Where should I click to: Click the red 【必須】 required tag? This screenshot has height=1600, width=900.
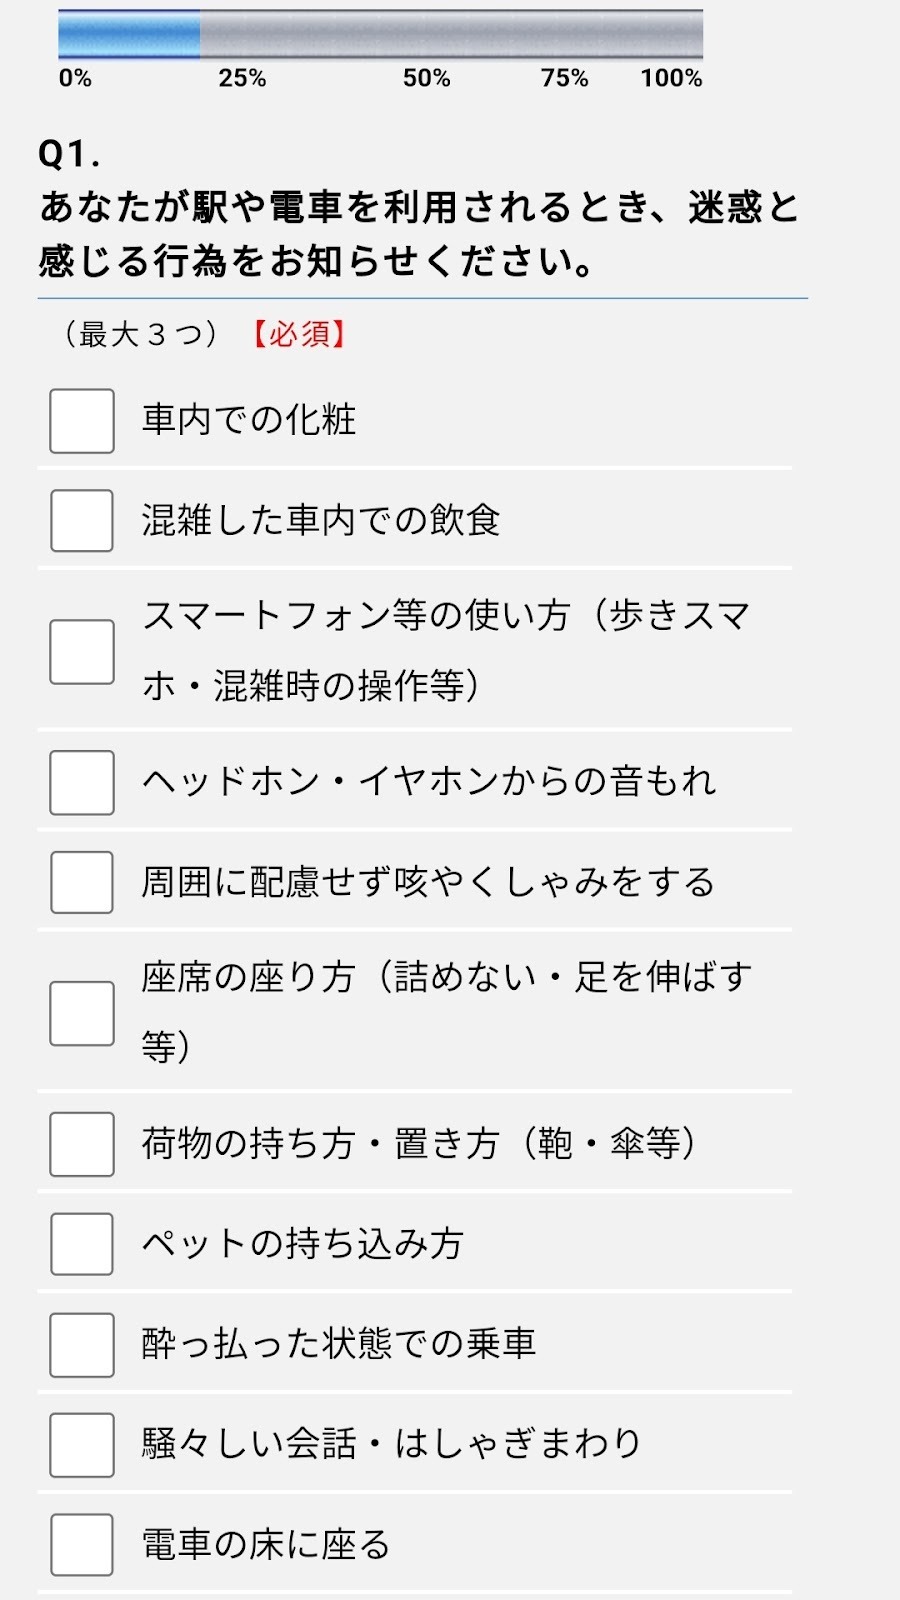point(299,334)
